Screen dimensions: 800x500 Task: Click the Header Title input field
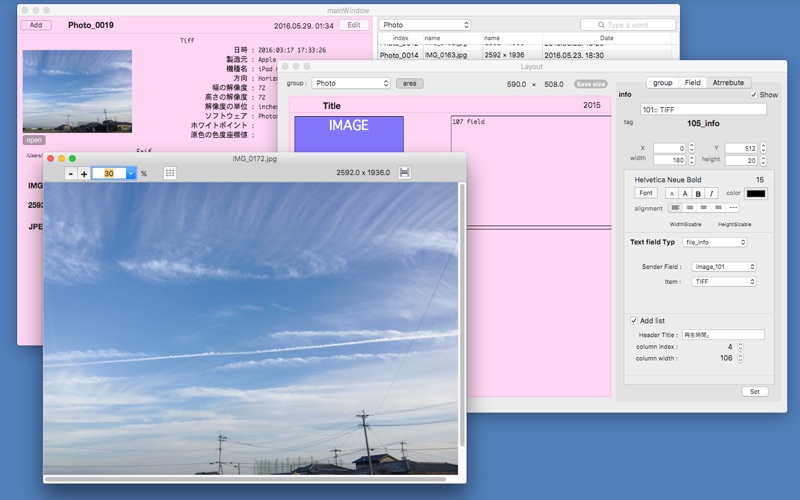723,335
